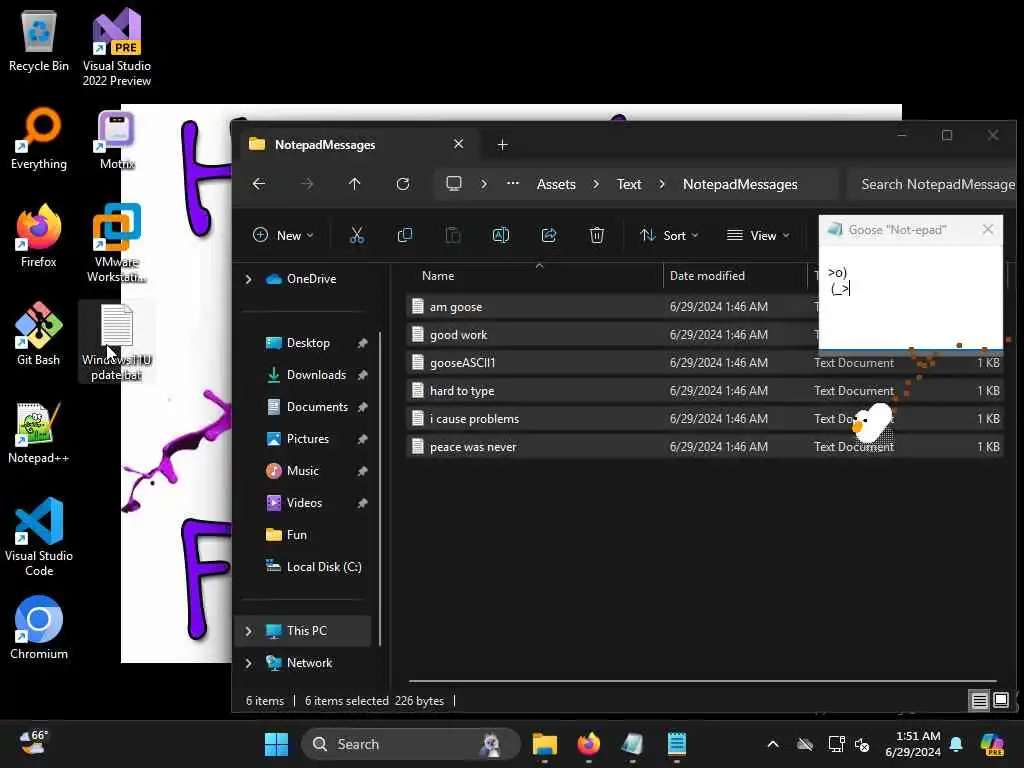Click the Cut scissors icon in Explorer toolbar
This screenshot has width=1024, height=768.
tap(357, 235)
